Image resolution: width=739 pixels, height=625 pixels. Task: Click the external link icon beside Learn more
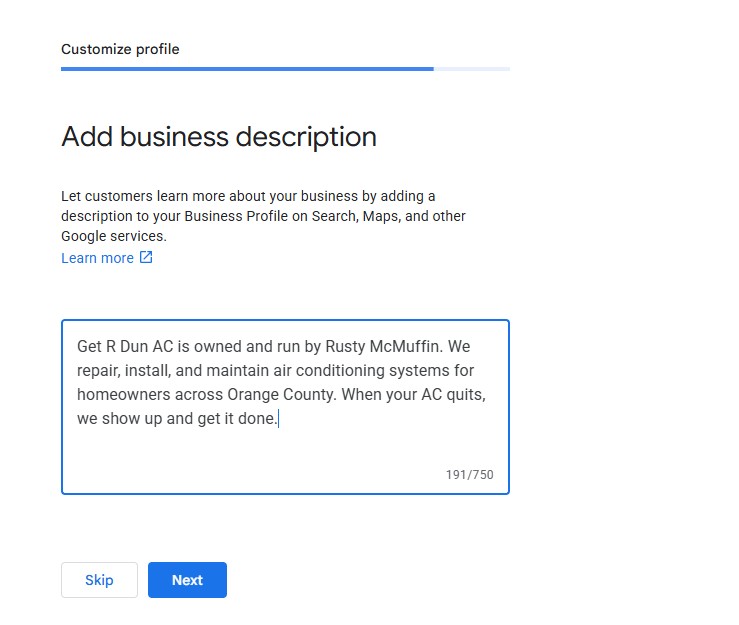[146, 257]
